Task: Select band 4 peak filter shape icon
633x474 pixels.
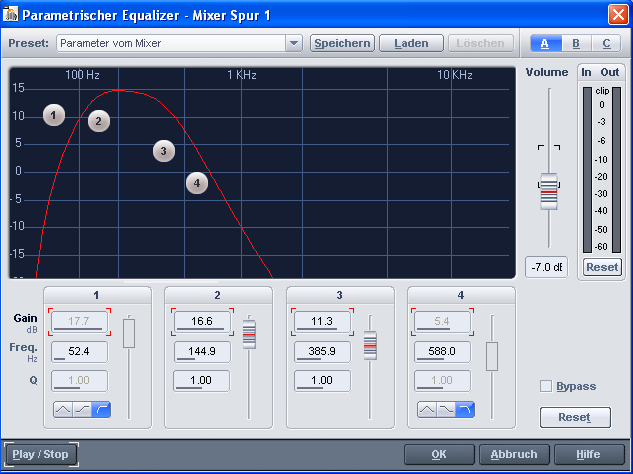Action: click(427, 410)
